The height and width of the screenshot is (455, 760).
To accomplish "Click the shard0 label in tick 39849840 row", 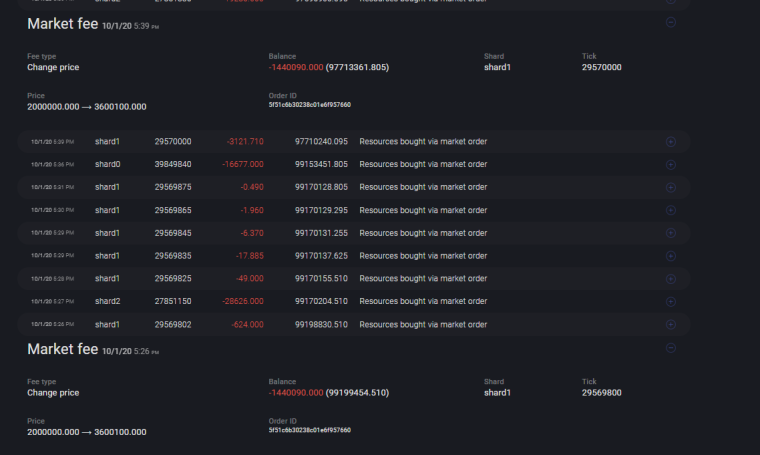I will click(x=108, y=164).
